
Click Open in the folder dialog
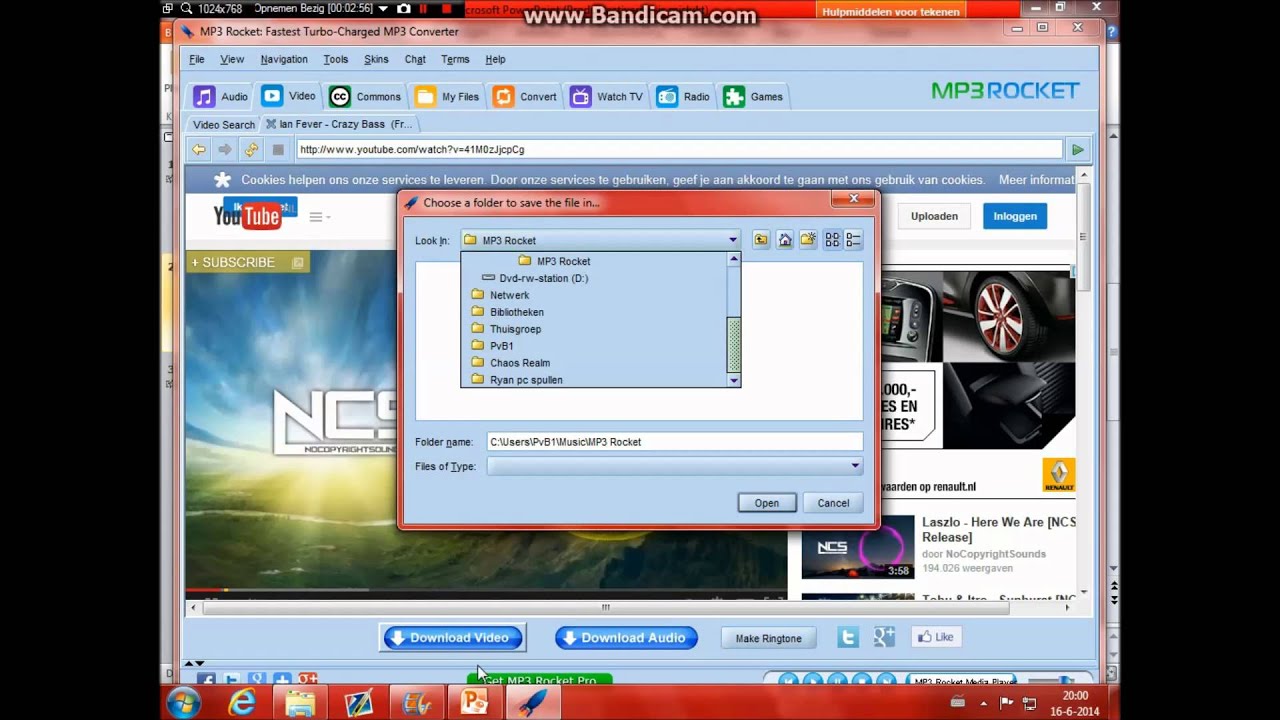[767, 503]
